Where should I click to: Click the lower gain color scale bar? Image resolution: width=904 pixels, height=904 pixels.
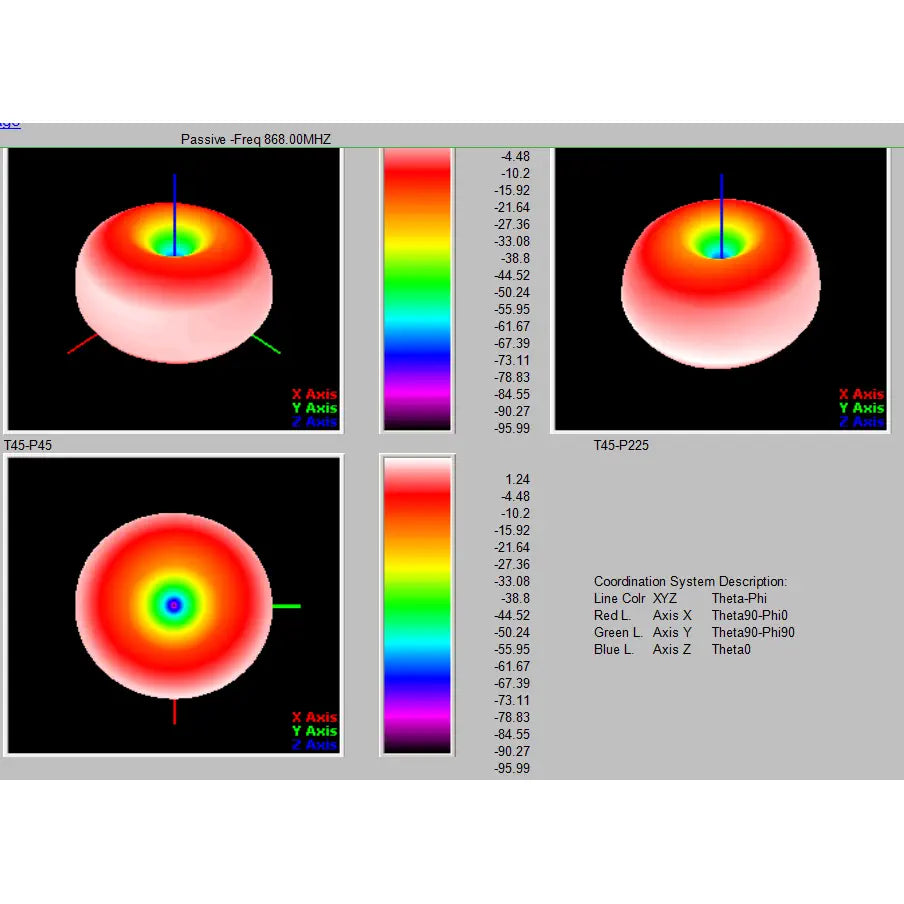417,606
